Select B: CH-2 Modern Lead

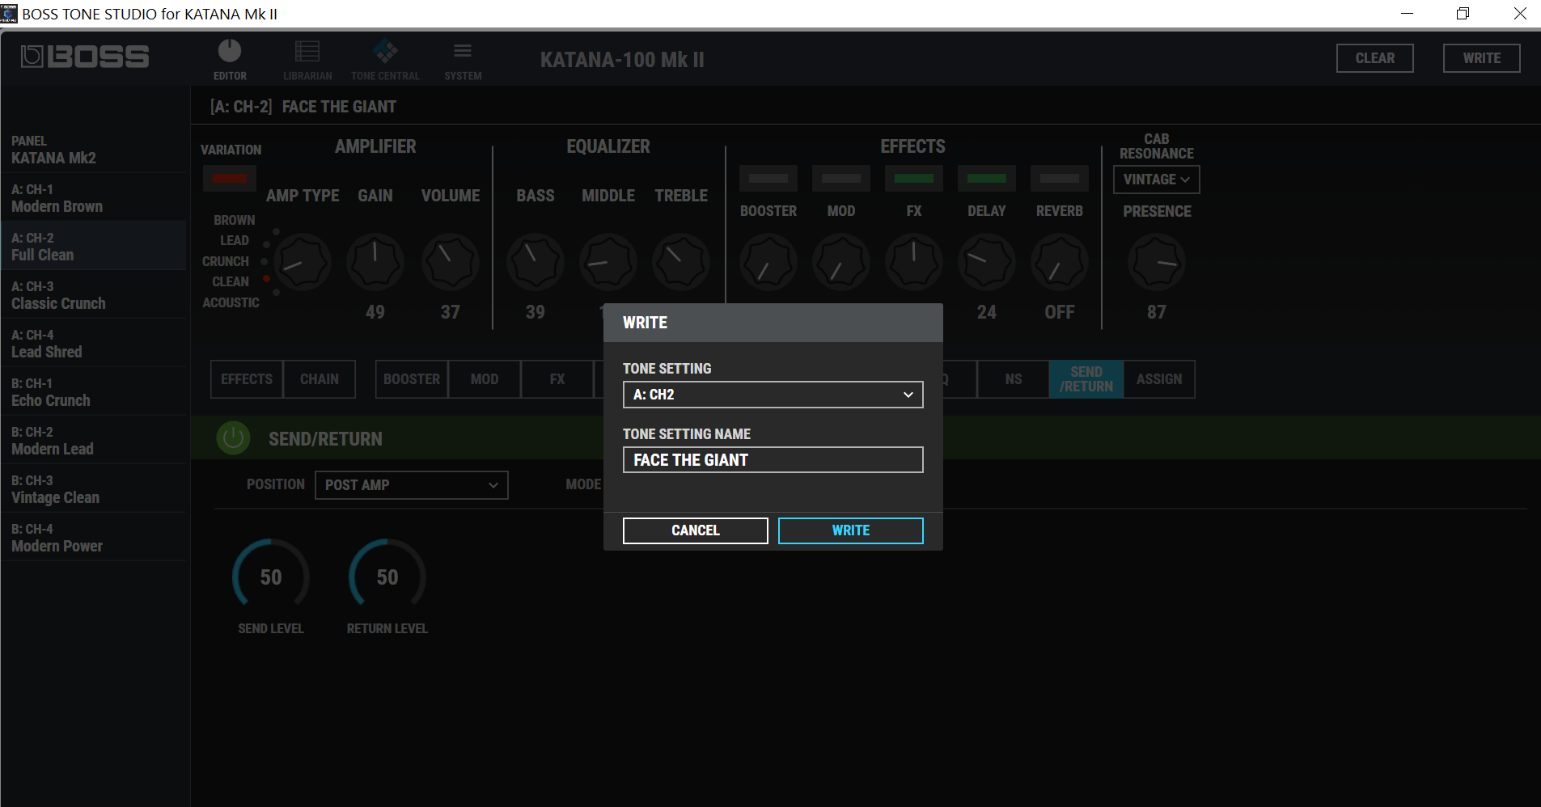tap(93, 440)
